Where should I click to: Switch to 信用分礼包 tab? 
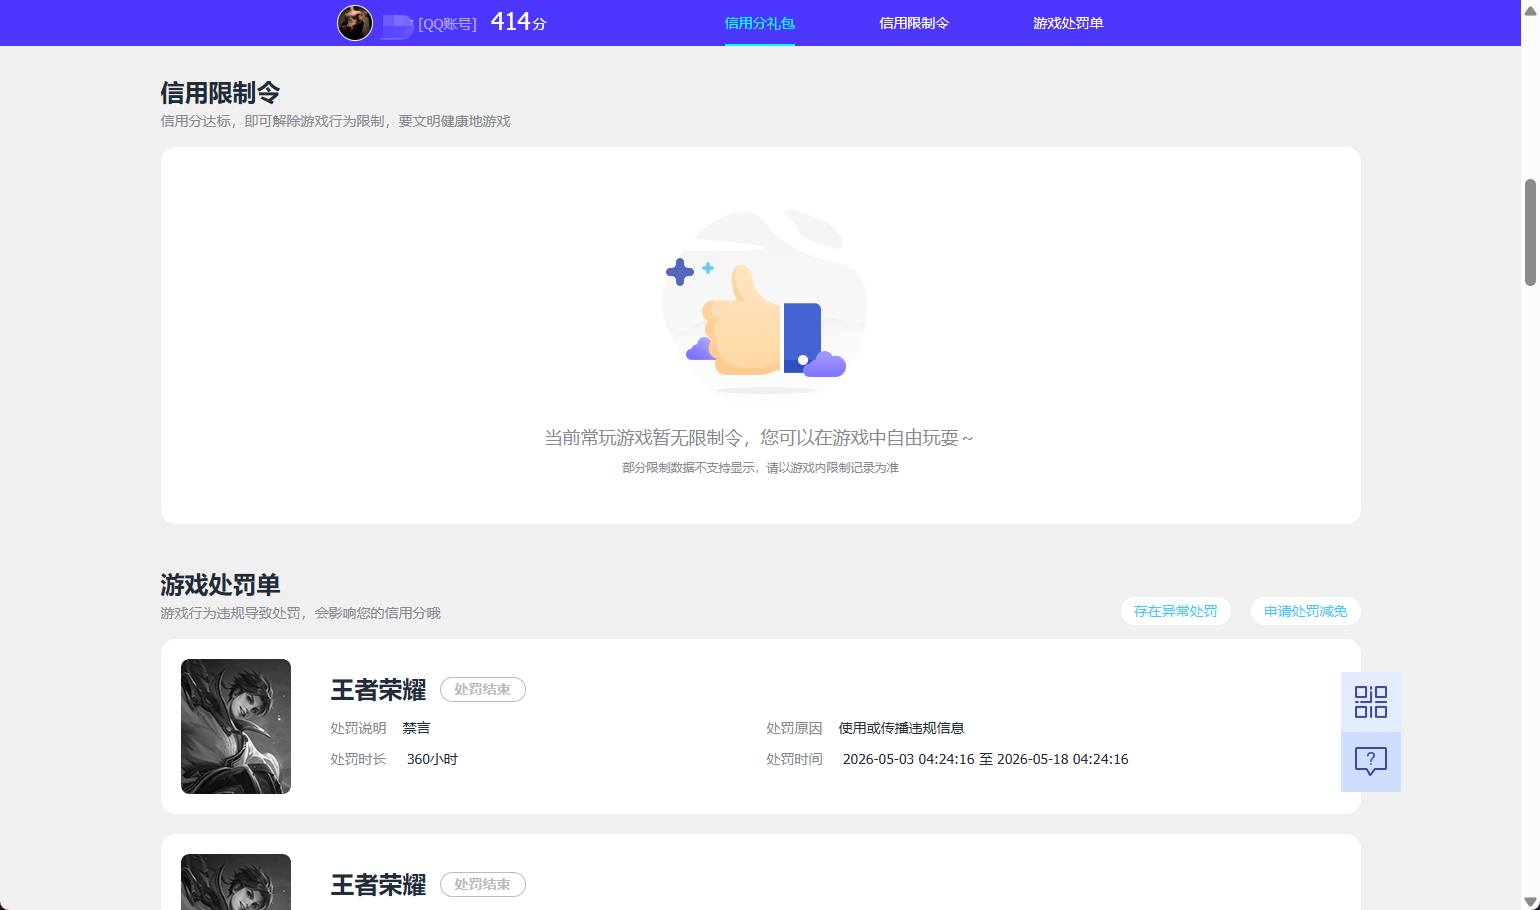(x=759, y=23)
